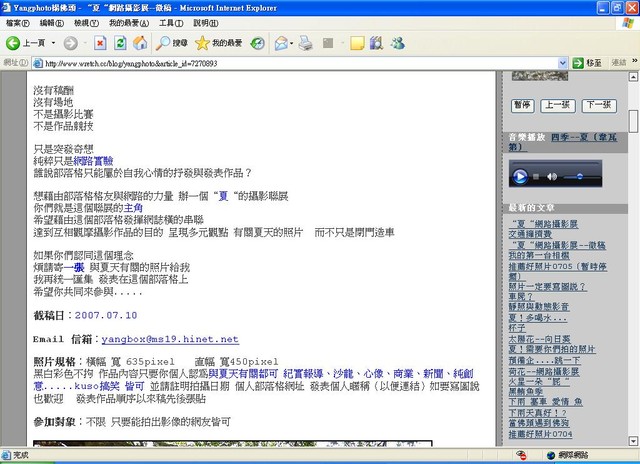Maximize the Internet Explorer window
This screenshot has width=640, height=464.
pyautogui.click(x=617, y=8)
